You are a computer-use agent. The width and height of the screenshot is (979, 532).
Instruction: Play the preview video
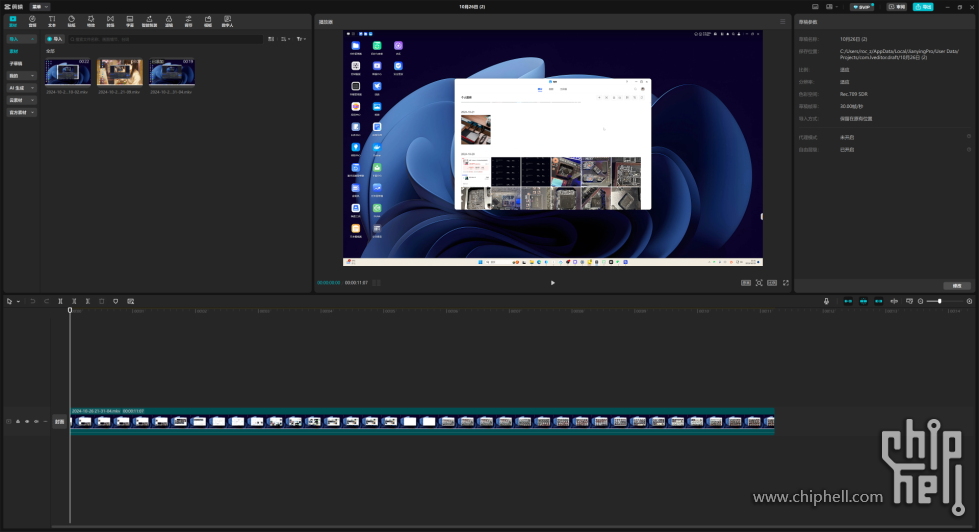pos(553,283)
